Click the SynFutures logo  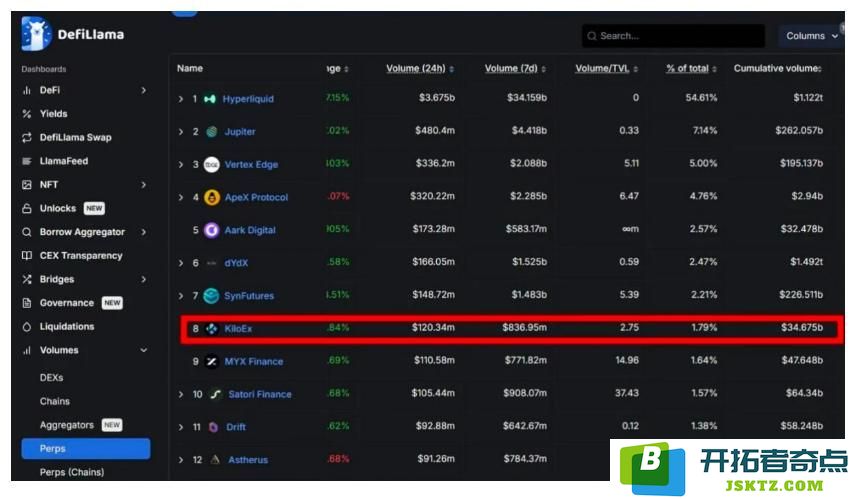[x=211, y=296]
